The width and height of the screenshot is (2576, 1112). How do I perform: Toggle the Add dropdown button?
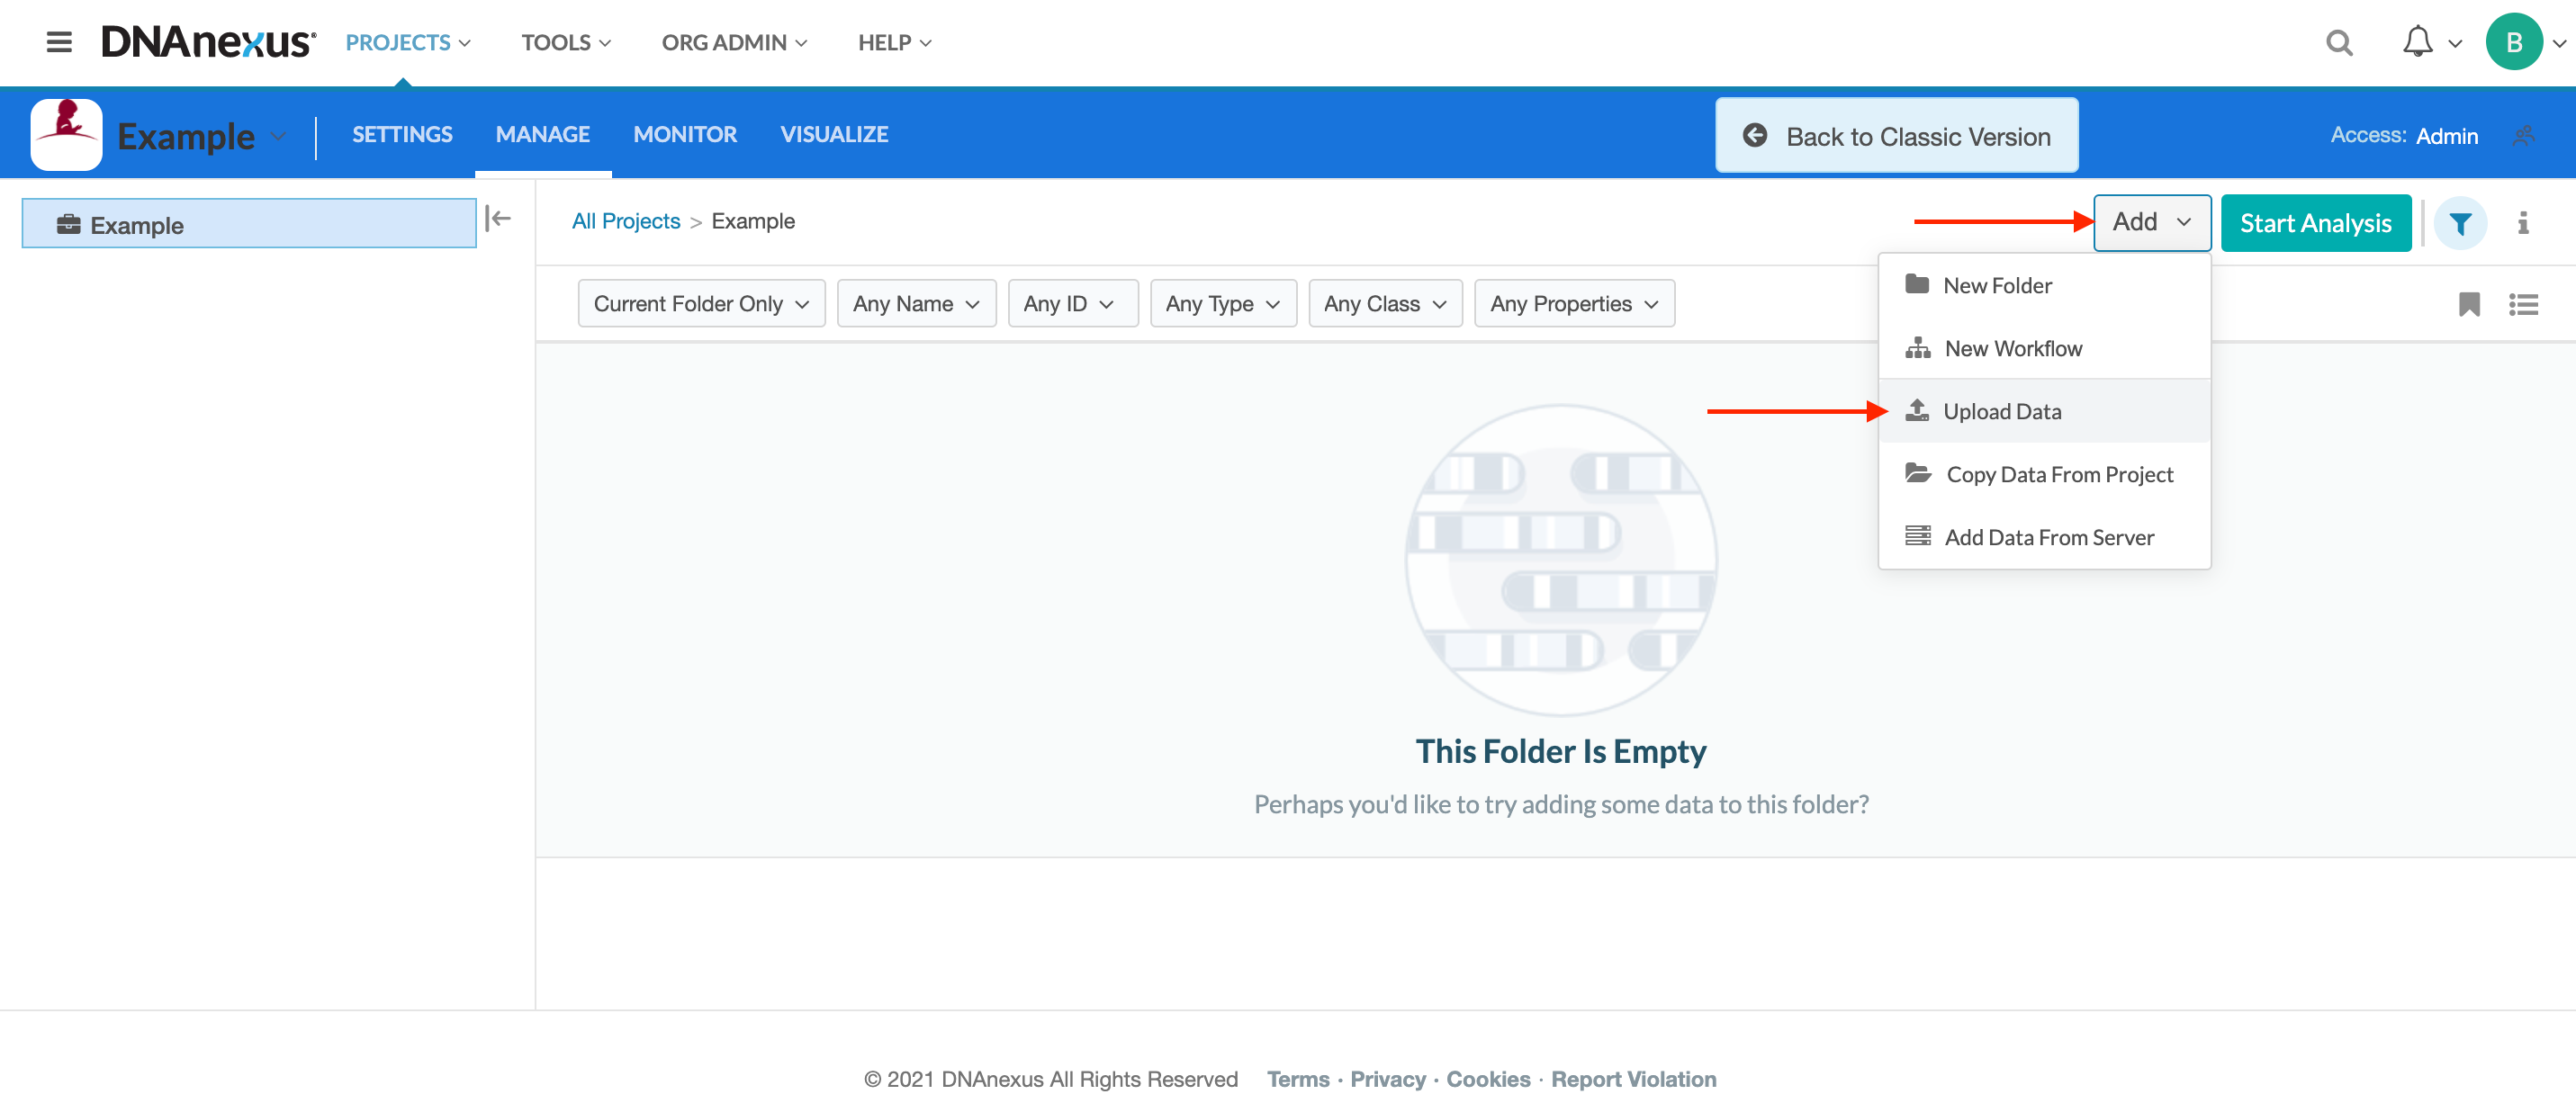pos(2152,222)
